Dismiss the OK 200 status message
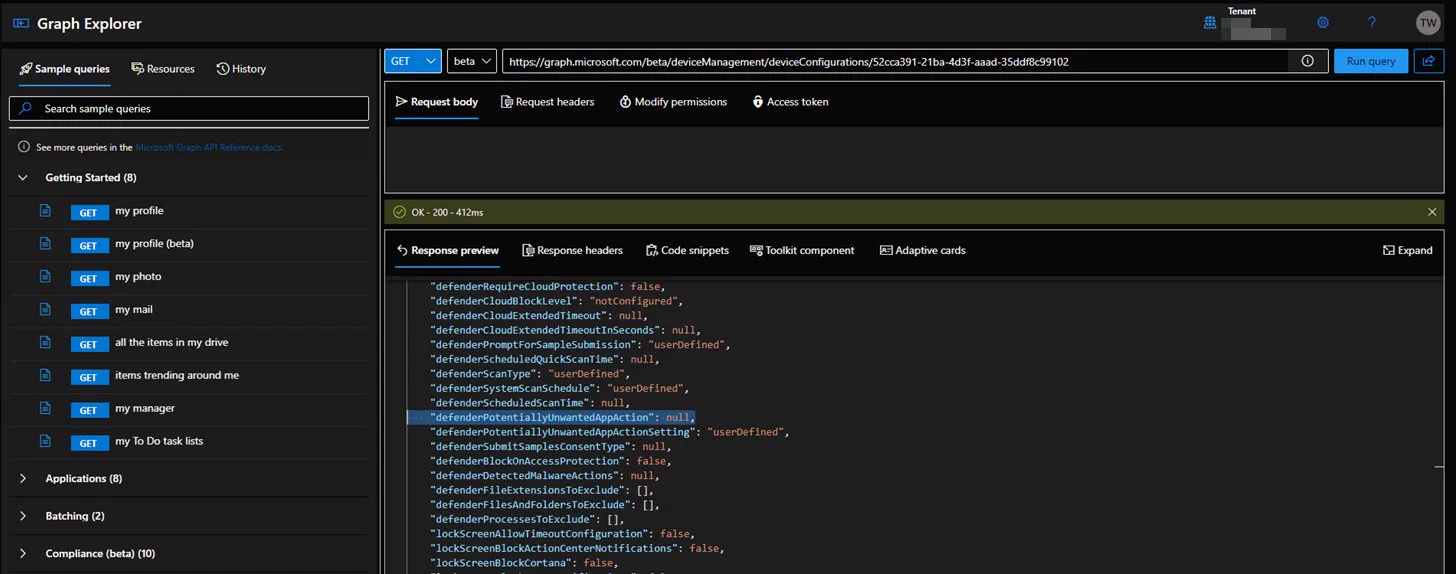 coord(1432,212)
